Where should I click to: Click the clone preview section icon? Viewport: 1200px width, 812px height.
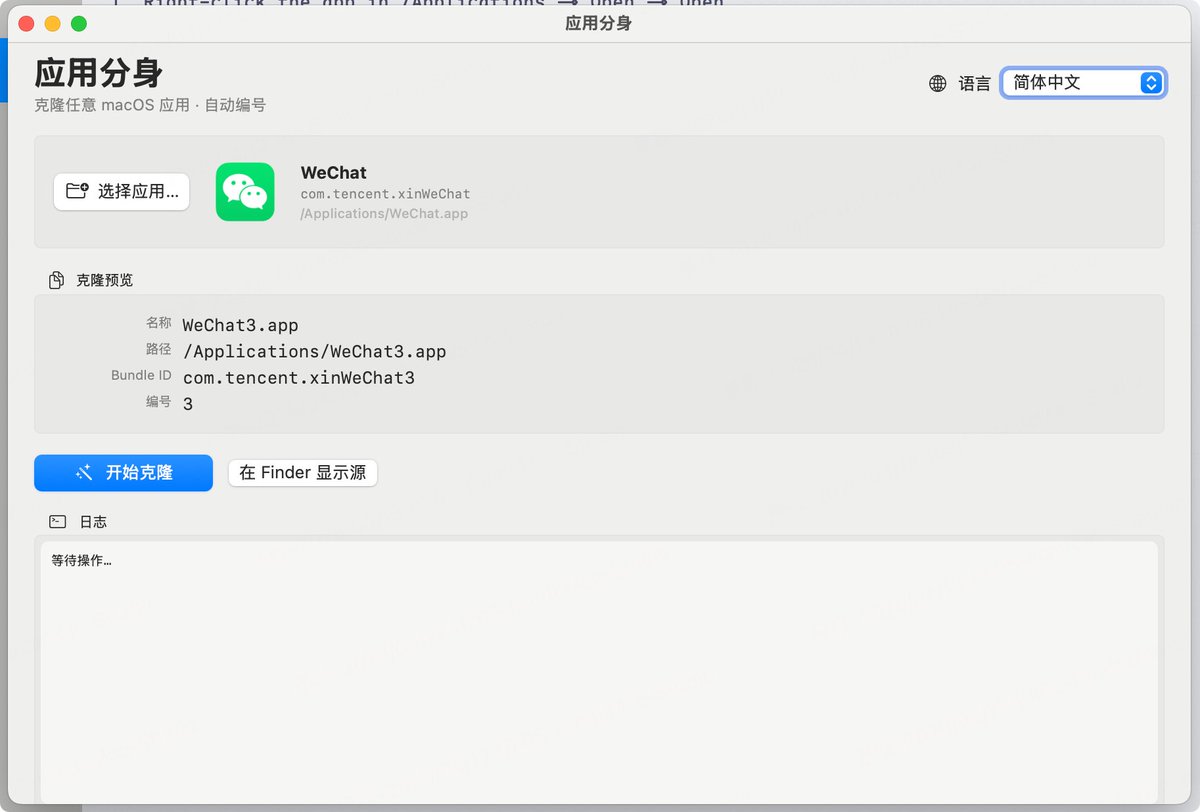tap(57, 280)
